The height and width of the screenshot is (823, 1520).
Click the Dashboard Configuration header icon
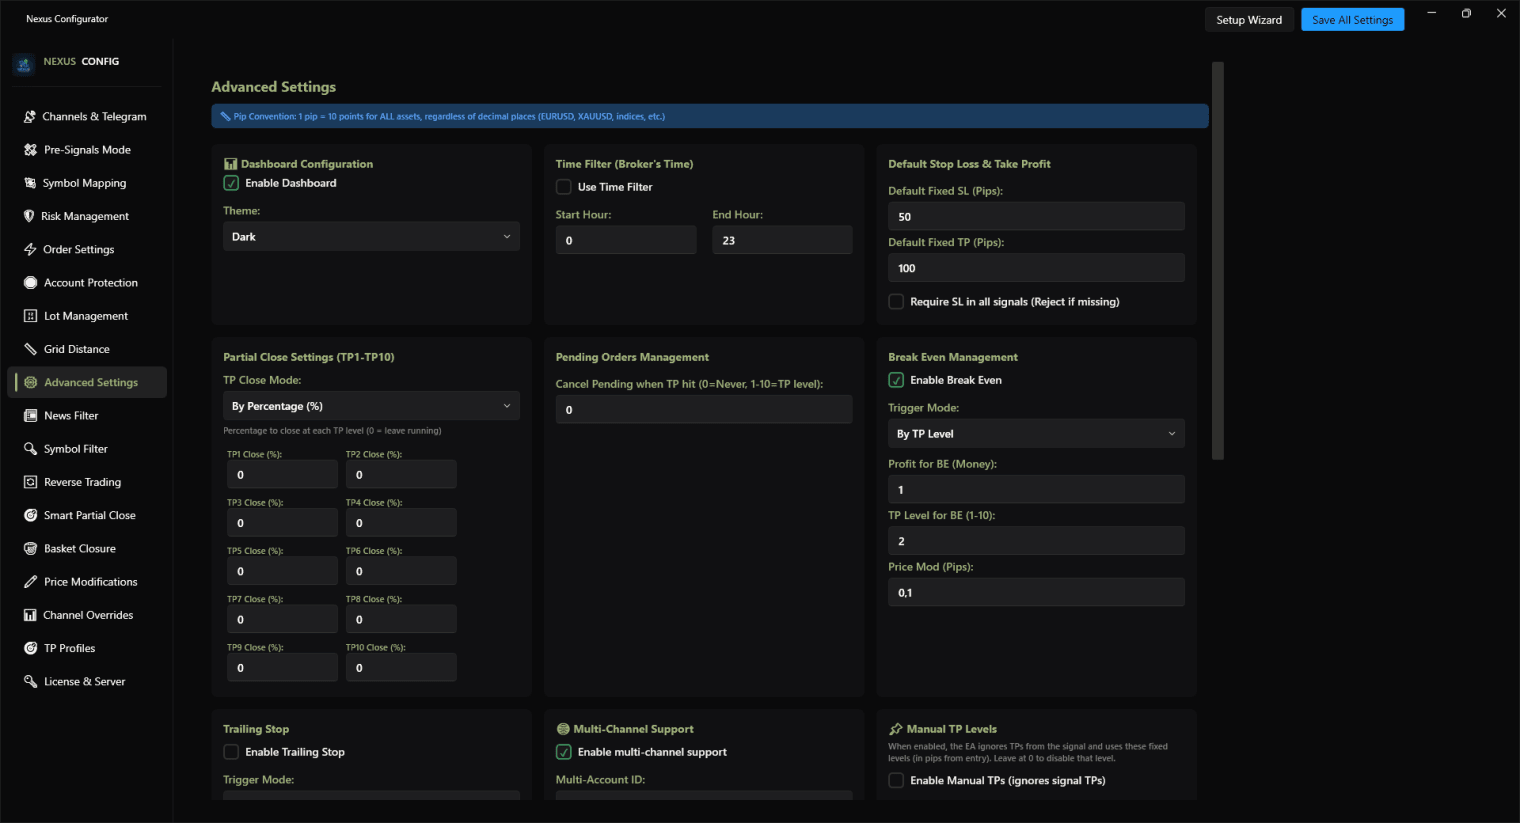(x=230, y=164)
